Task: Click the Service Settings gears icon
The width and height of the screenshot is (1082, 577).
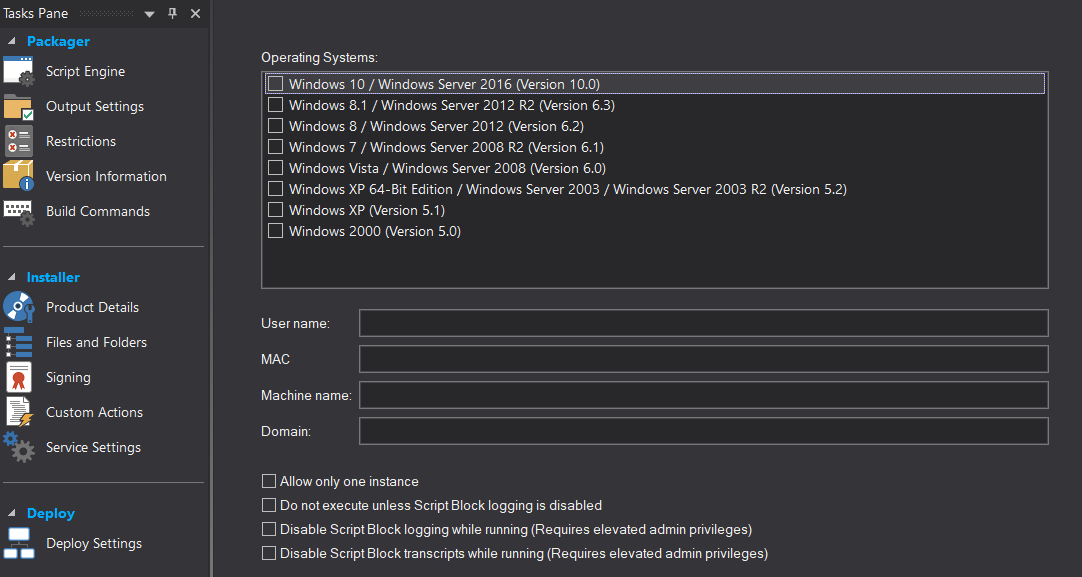Action: pyautogui.click(x=19, y=447)
